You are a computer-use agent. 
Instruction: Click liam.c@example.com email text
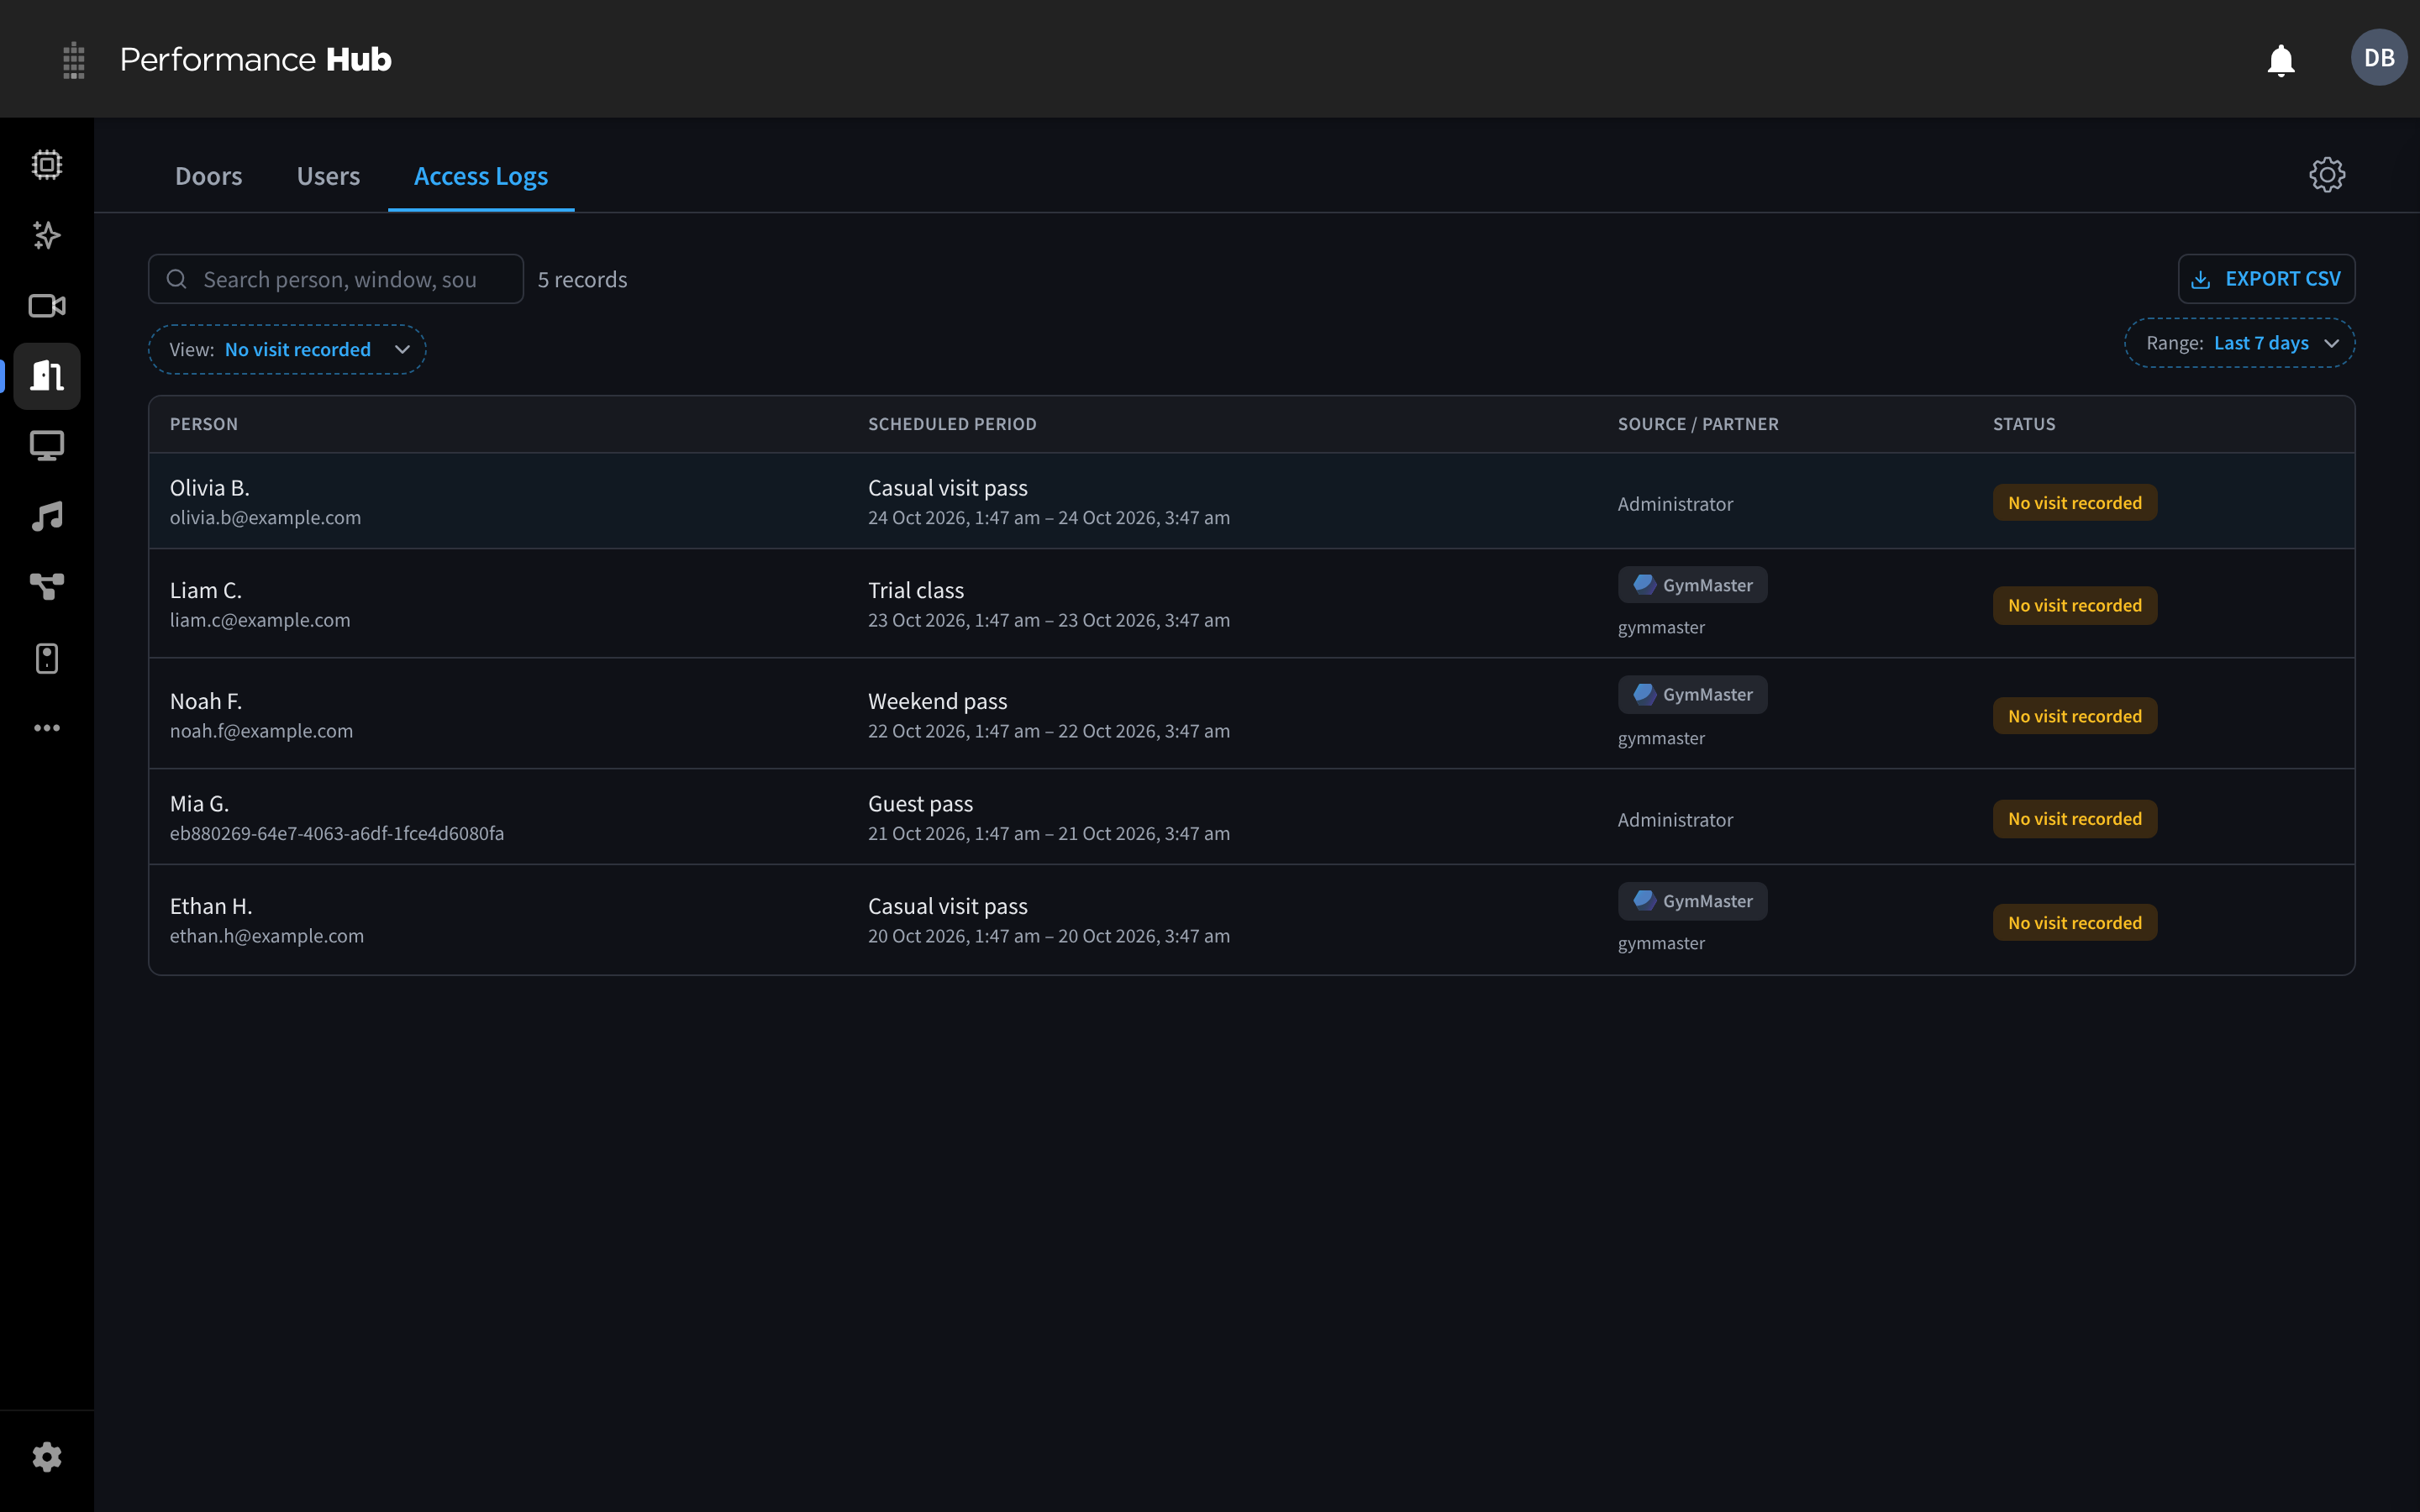[x=260, y=620]
